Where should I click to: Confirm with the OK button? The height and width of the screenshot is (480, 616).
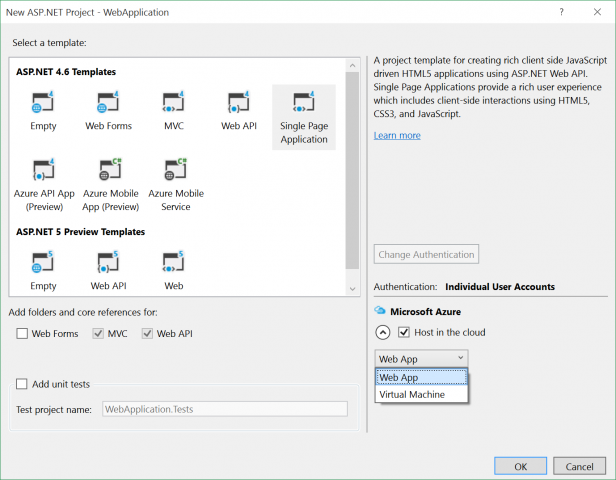[521, 466]
